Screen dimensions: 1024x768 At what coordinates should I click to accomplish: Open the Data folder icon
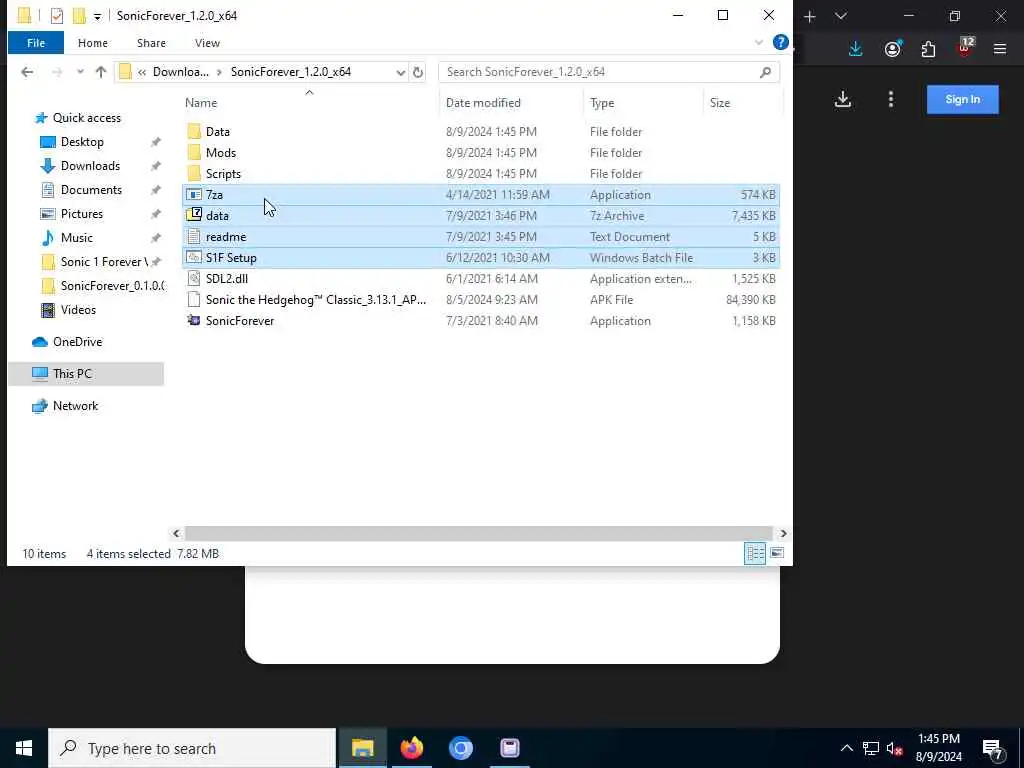(x=194, y=131)
